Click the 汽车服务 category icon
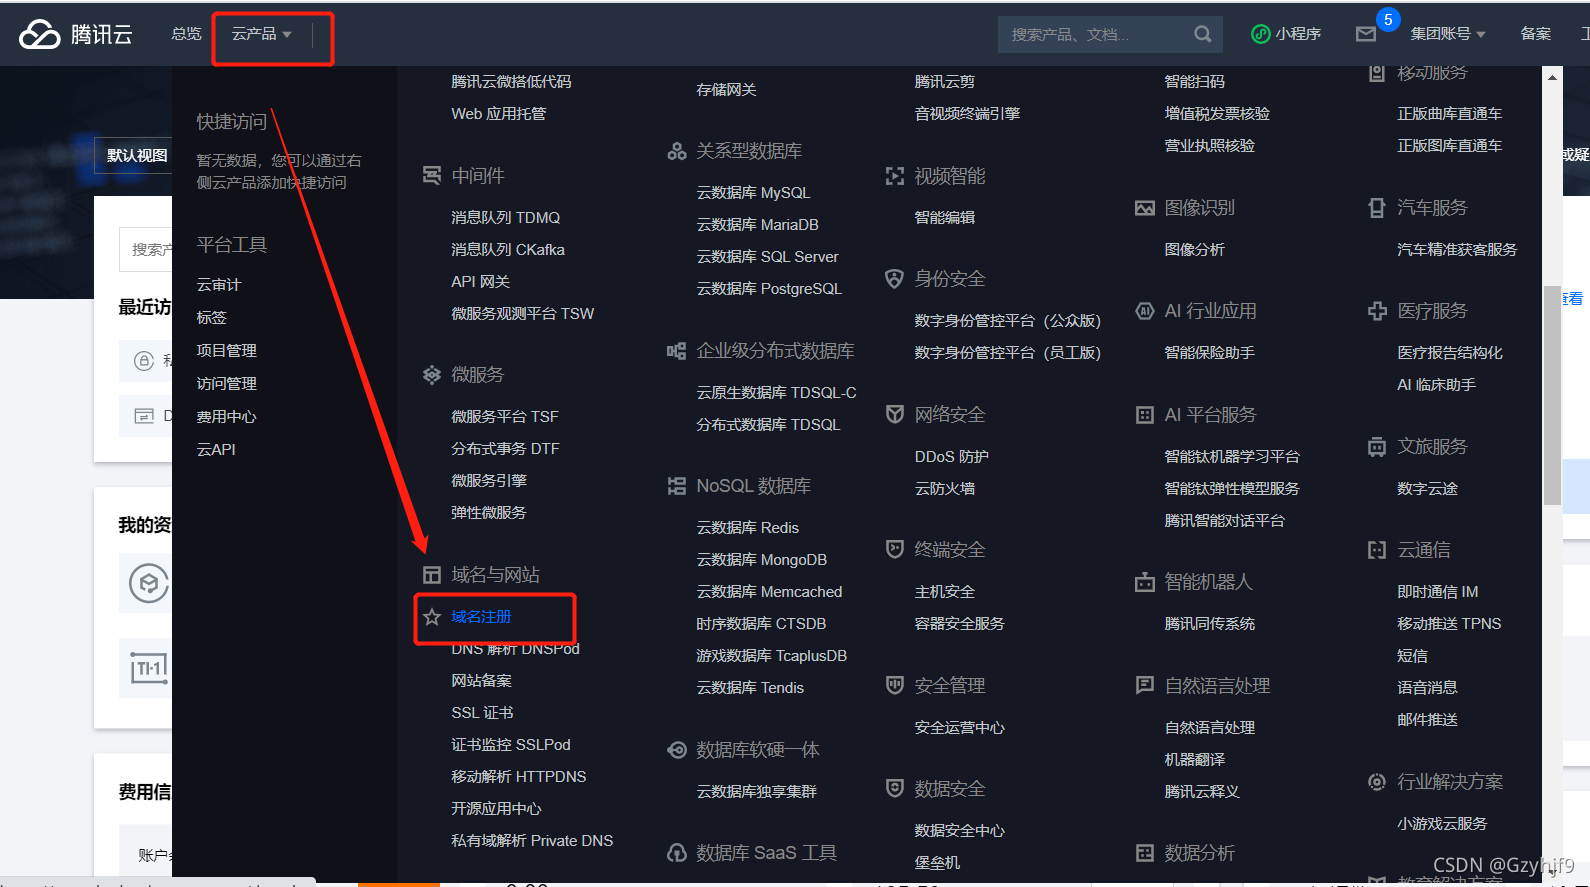 (1377, 208)
